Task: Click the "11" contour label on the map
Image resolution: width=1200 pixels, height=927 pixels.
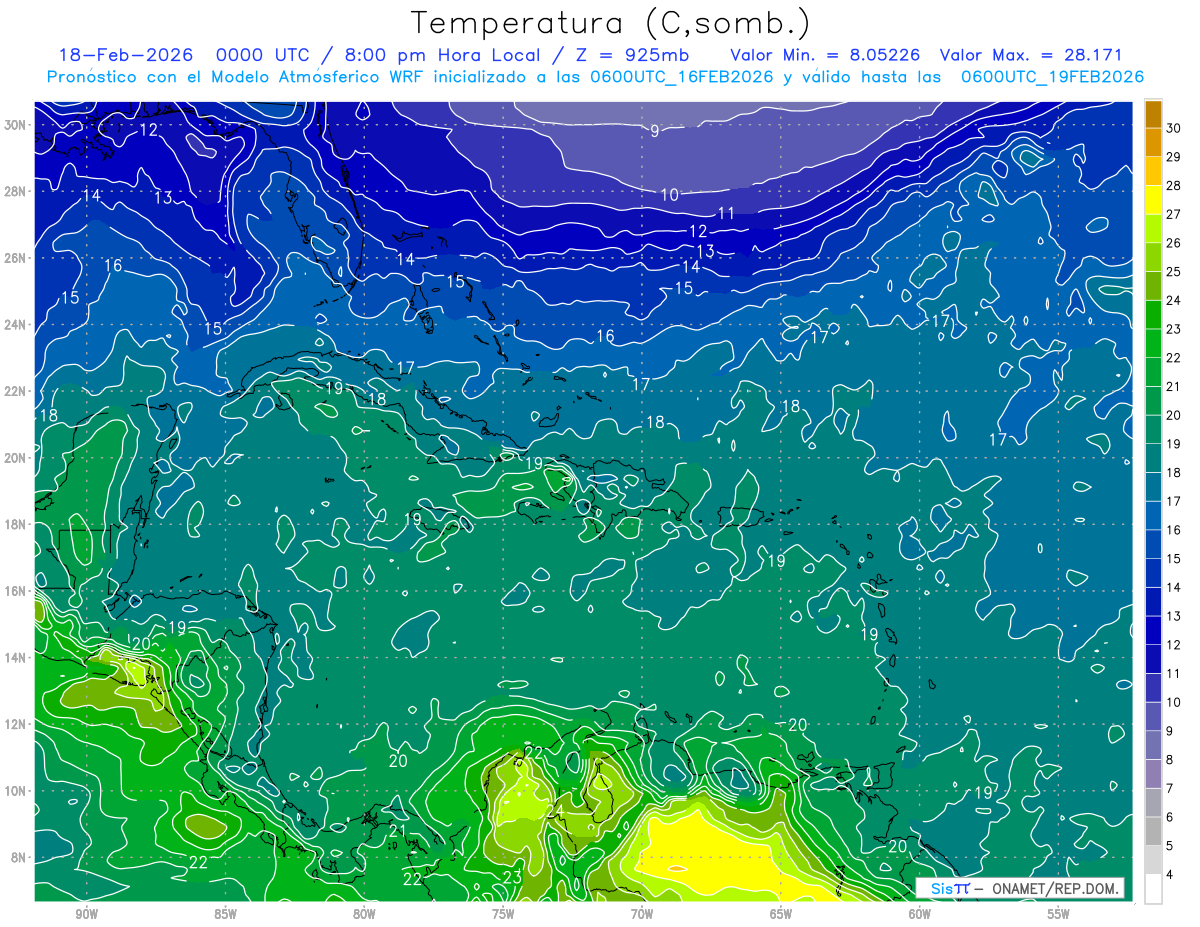Action: pos(726,213)
